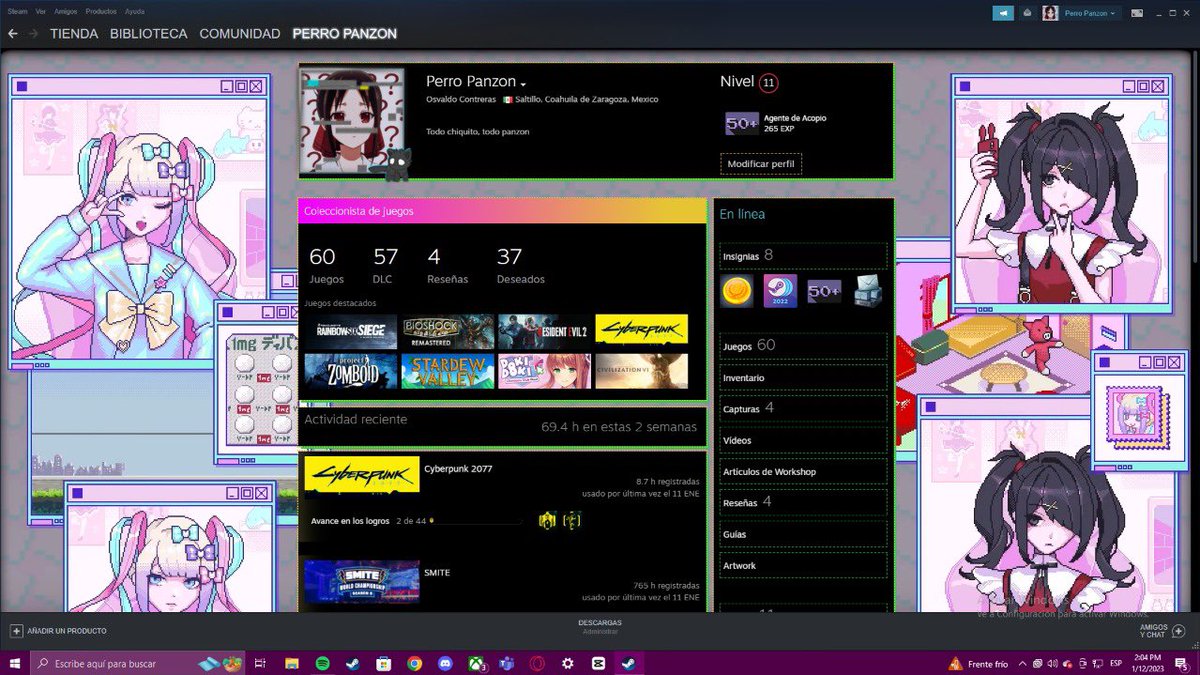
Task: Open the Reseñas sidebar link
Action: coord(803,502)
